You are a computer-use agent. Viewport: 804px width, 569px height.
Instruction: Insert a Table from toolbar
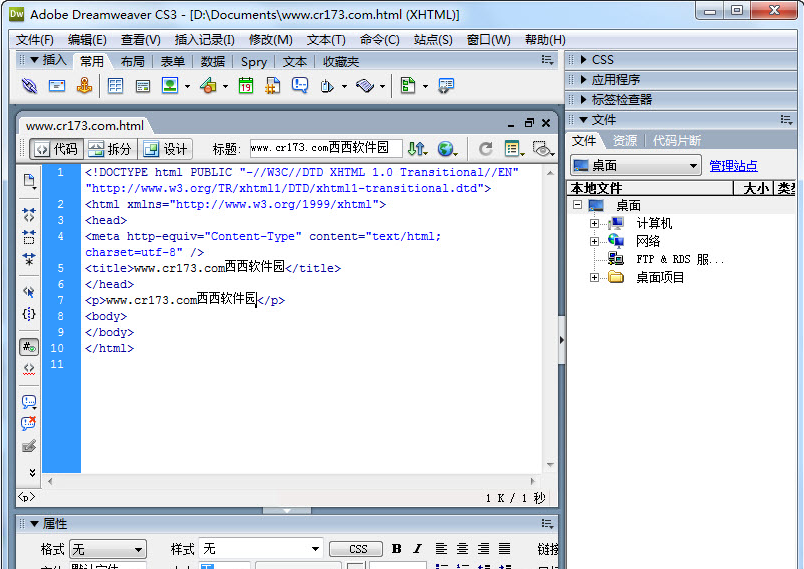pyautogui.click(x=115, y=86)
